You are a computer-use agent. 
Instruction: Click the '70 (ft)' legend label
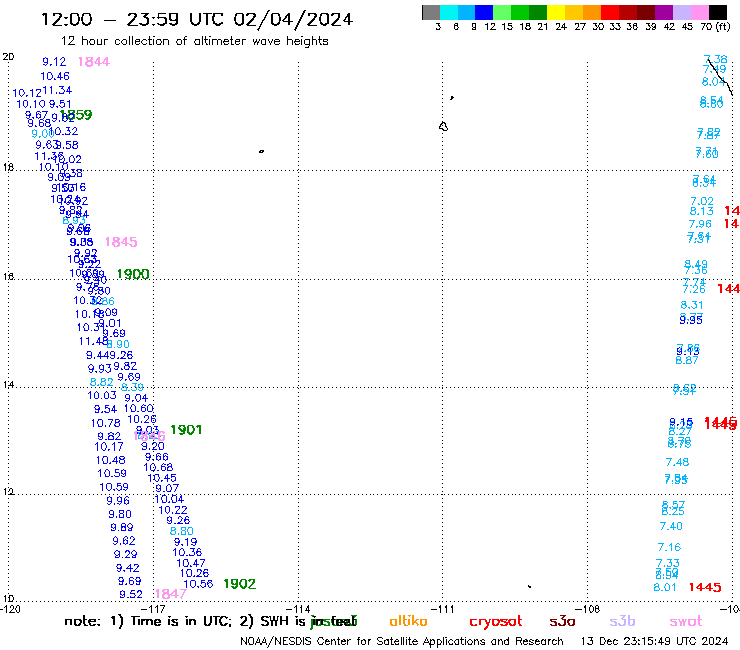715,27
